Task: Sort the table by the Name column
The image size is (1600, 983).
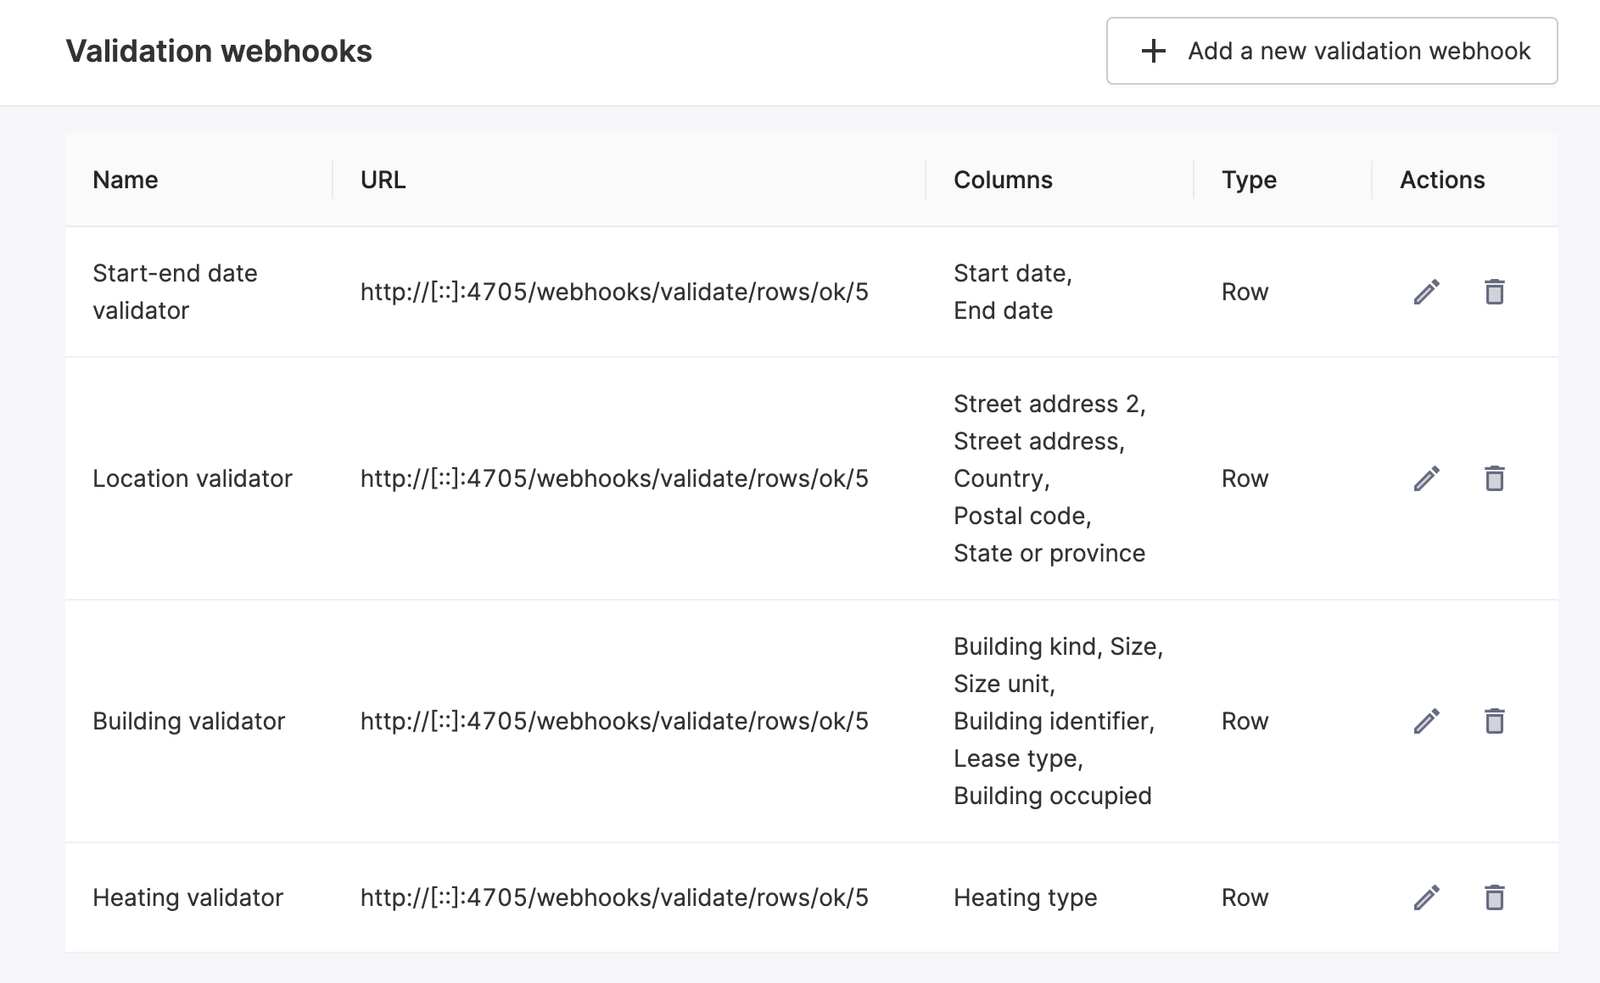Action: click(x=125, y=180)
